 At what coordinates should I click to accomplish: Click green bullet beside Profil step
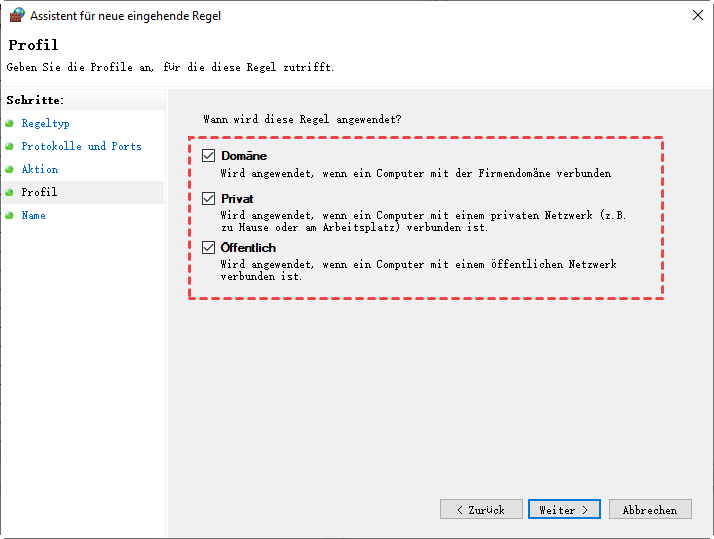point(10,192)
